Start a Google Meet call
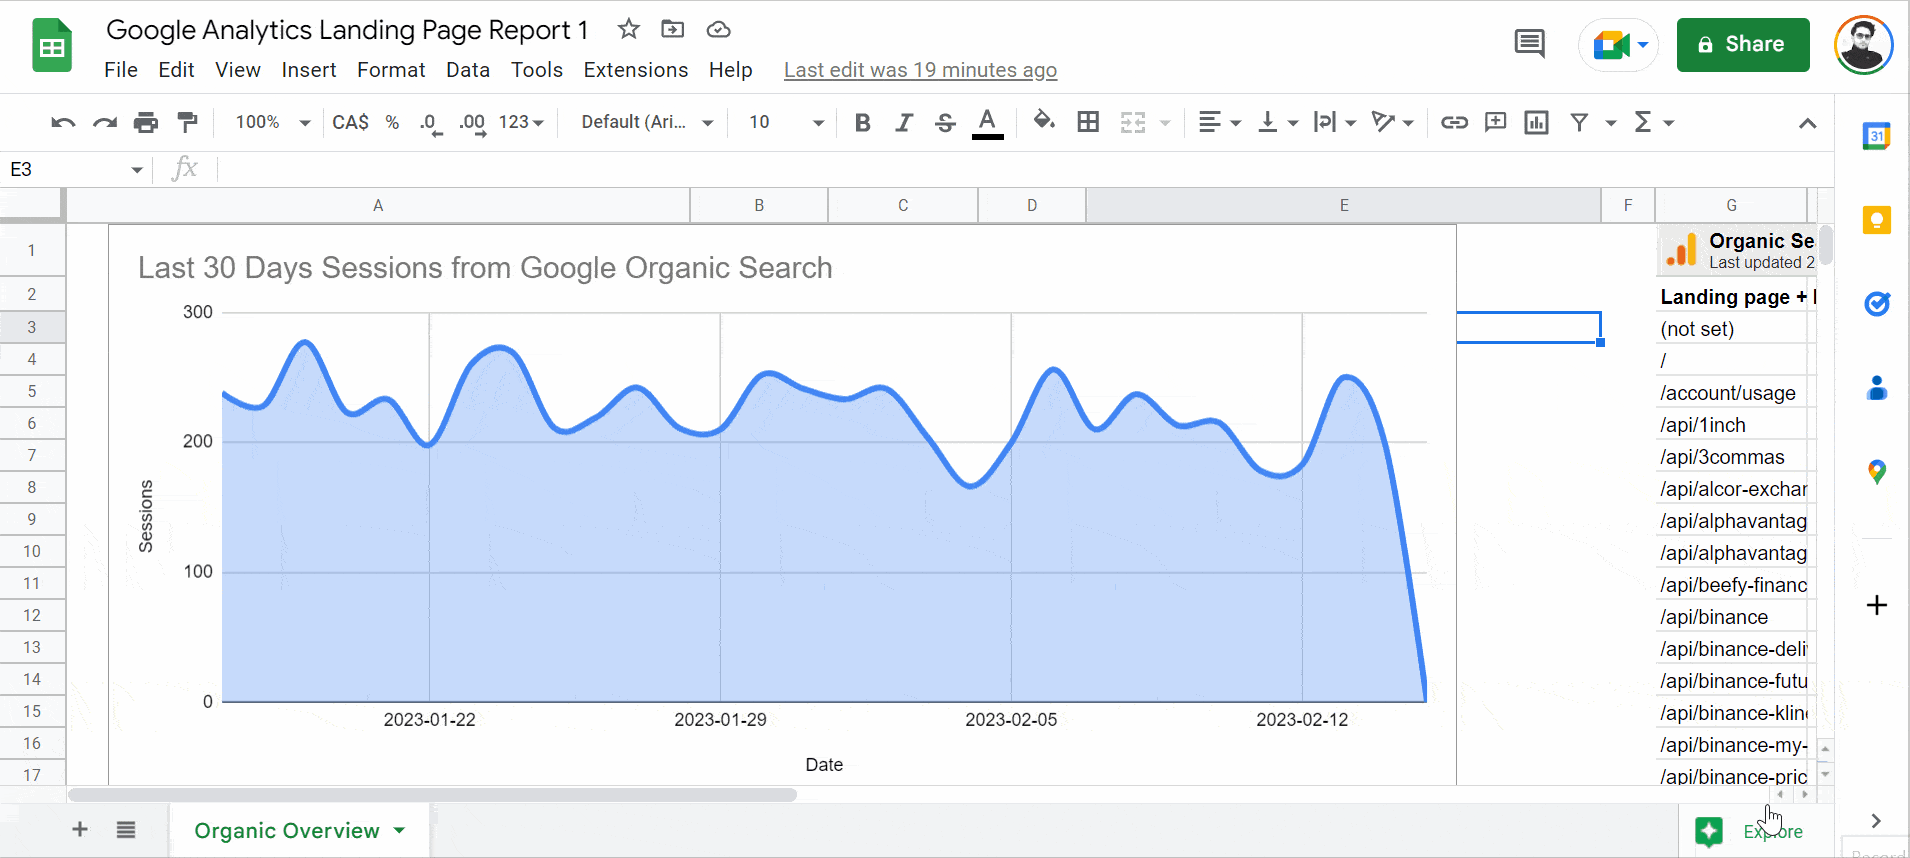This screenshot has height=858, width=1910. 1619,45
